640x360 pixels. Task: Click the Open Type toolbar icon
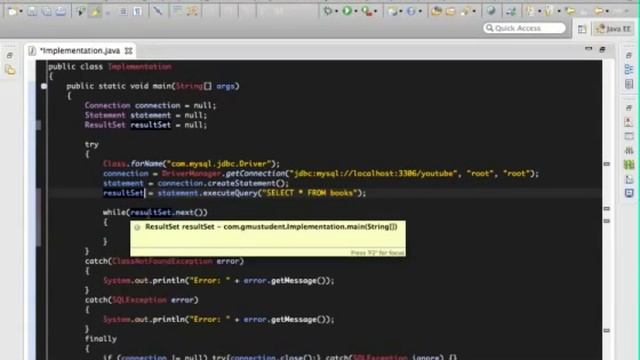(x=436, y=11)
